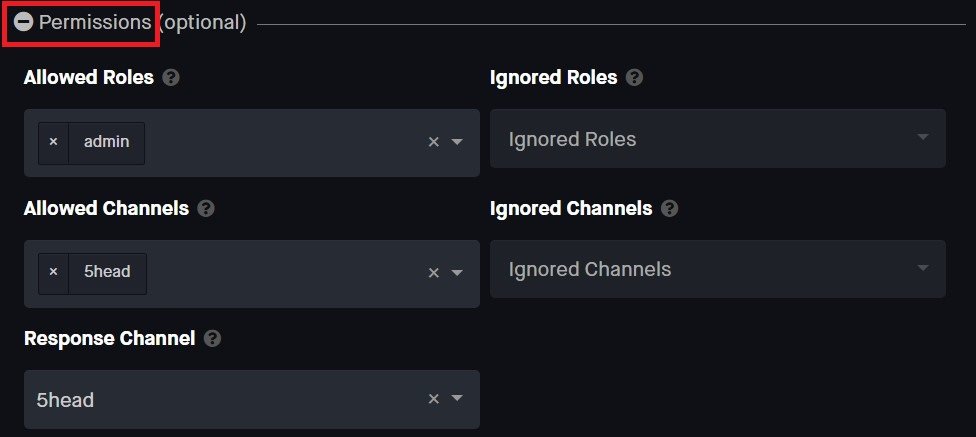
Task: Click the Permissions section title
Action: point(94,22)
